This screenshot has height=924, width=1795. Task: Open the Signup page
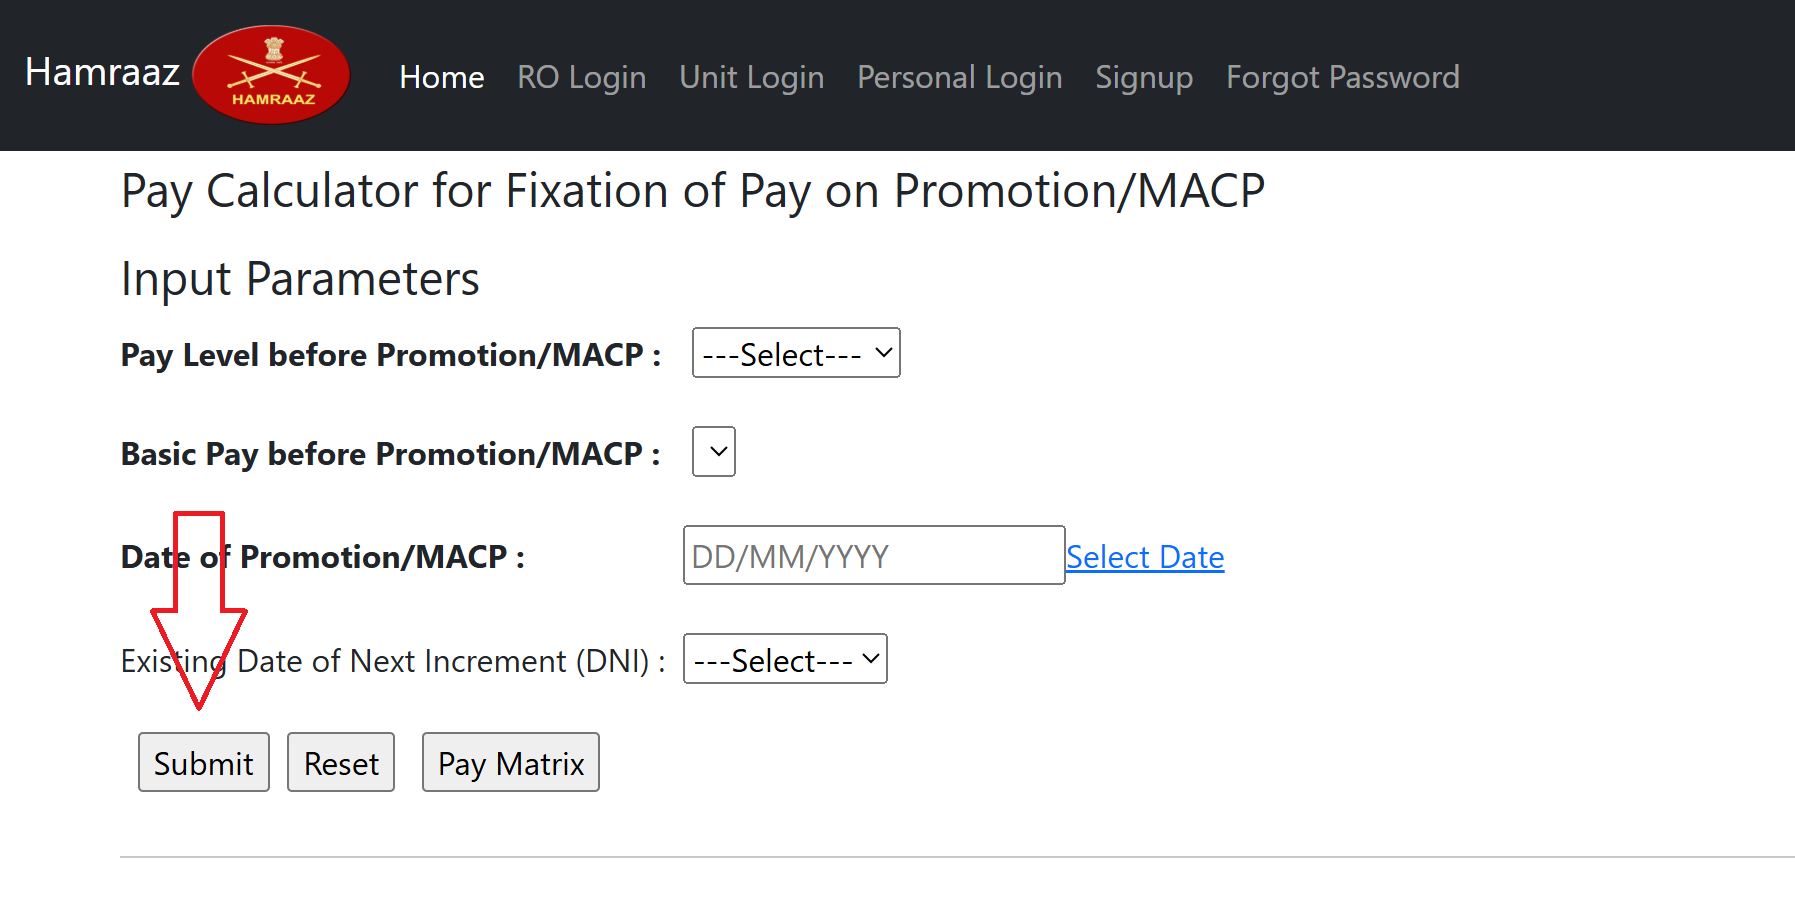click(x=1144, y=77)
